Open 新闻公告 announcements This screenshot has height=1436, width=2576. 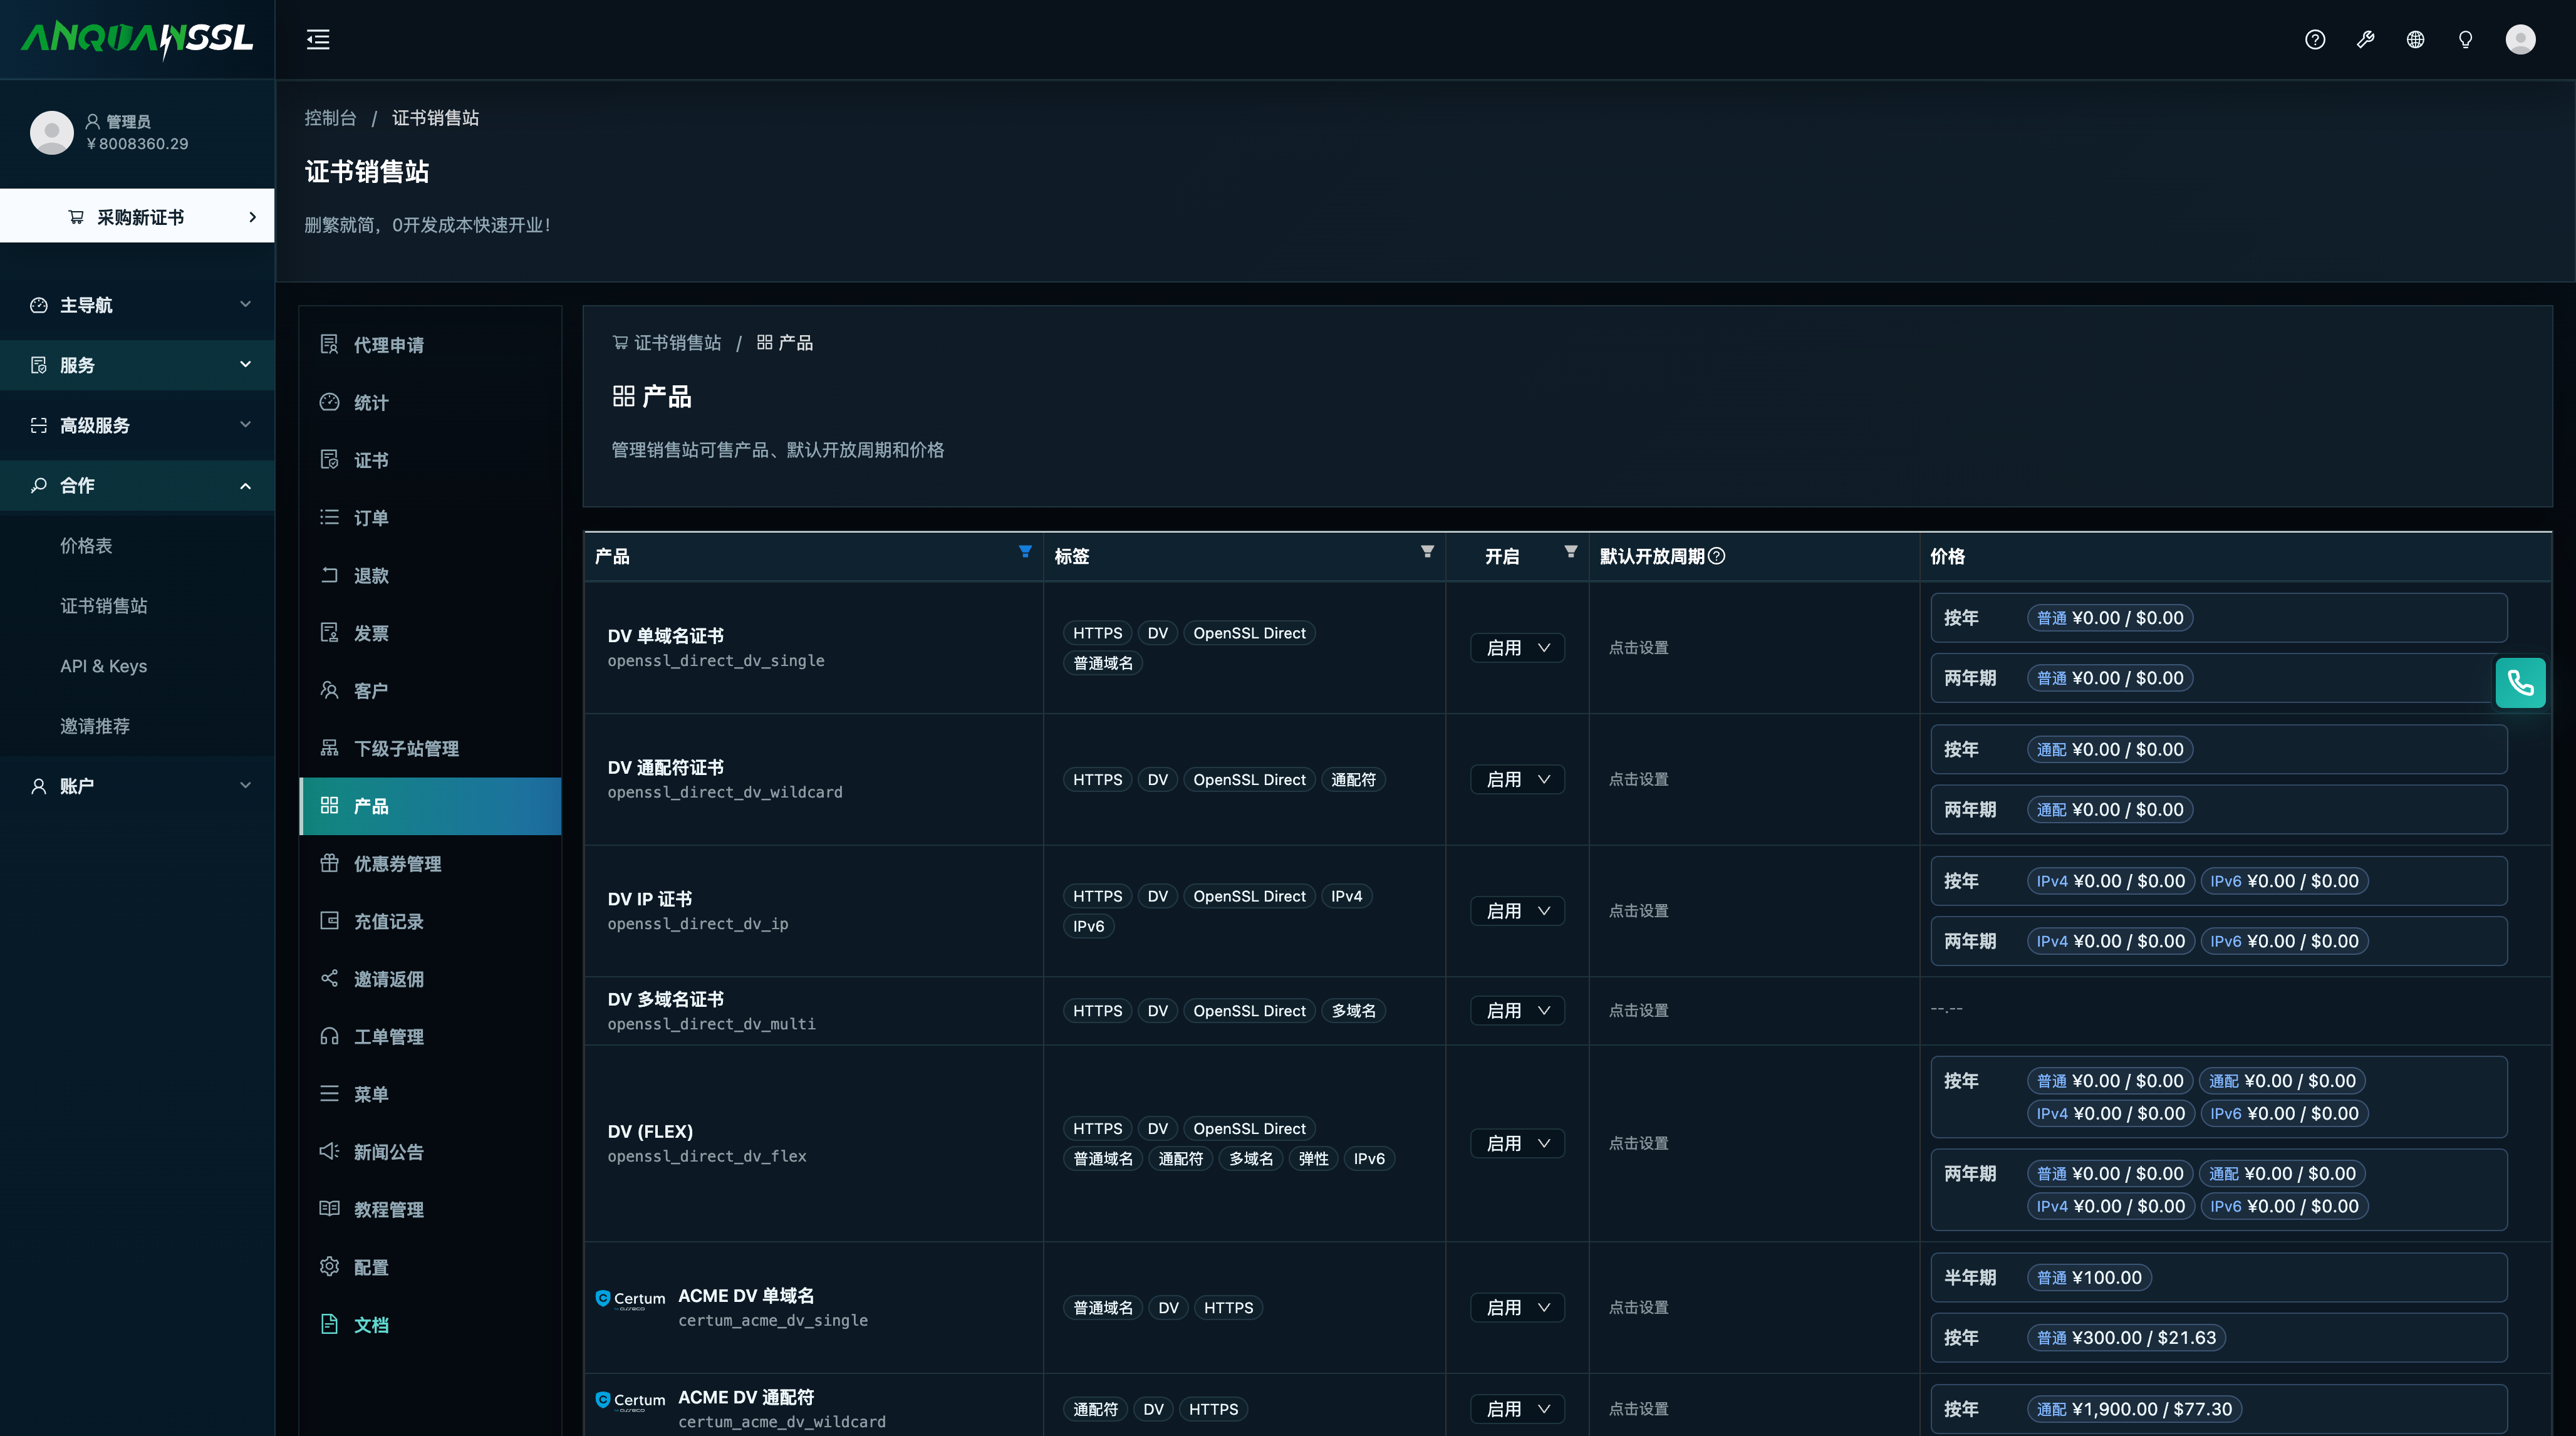[430, 1151]
